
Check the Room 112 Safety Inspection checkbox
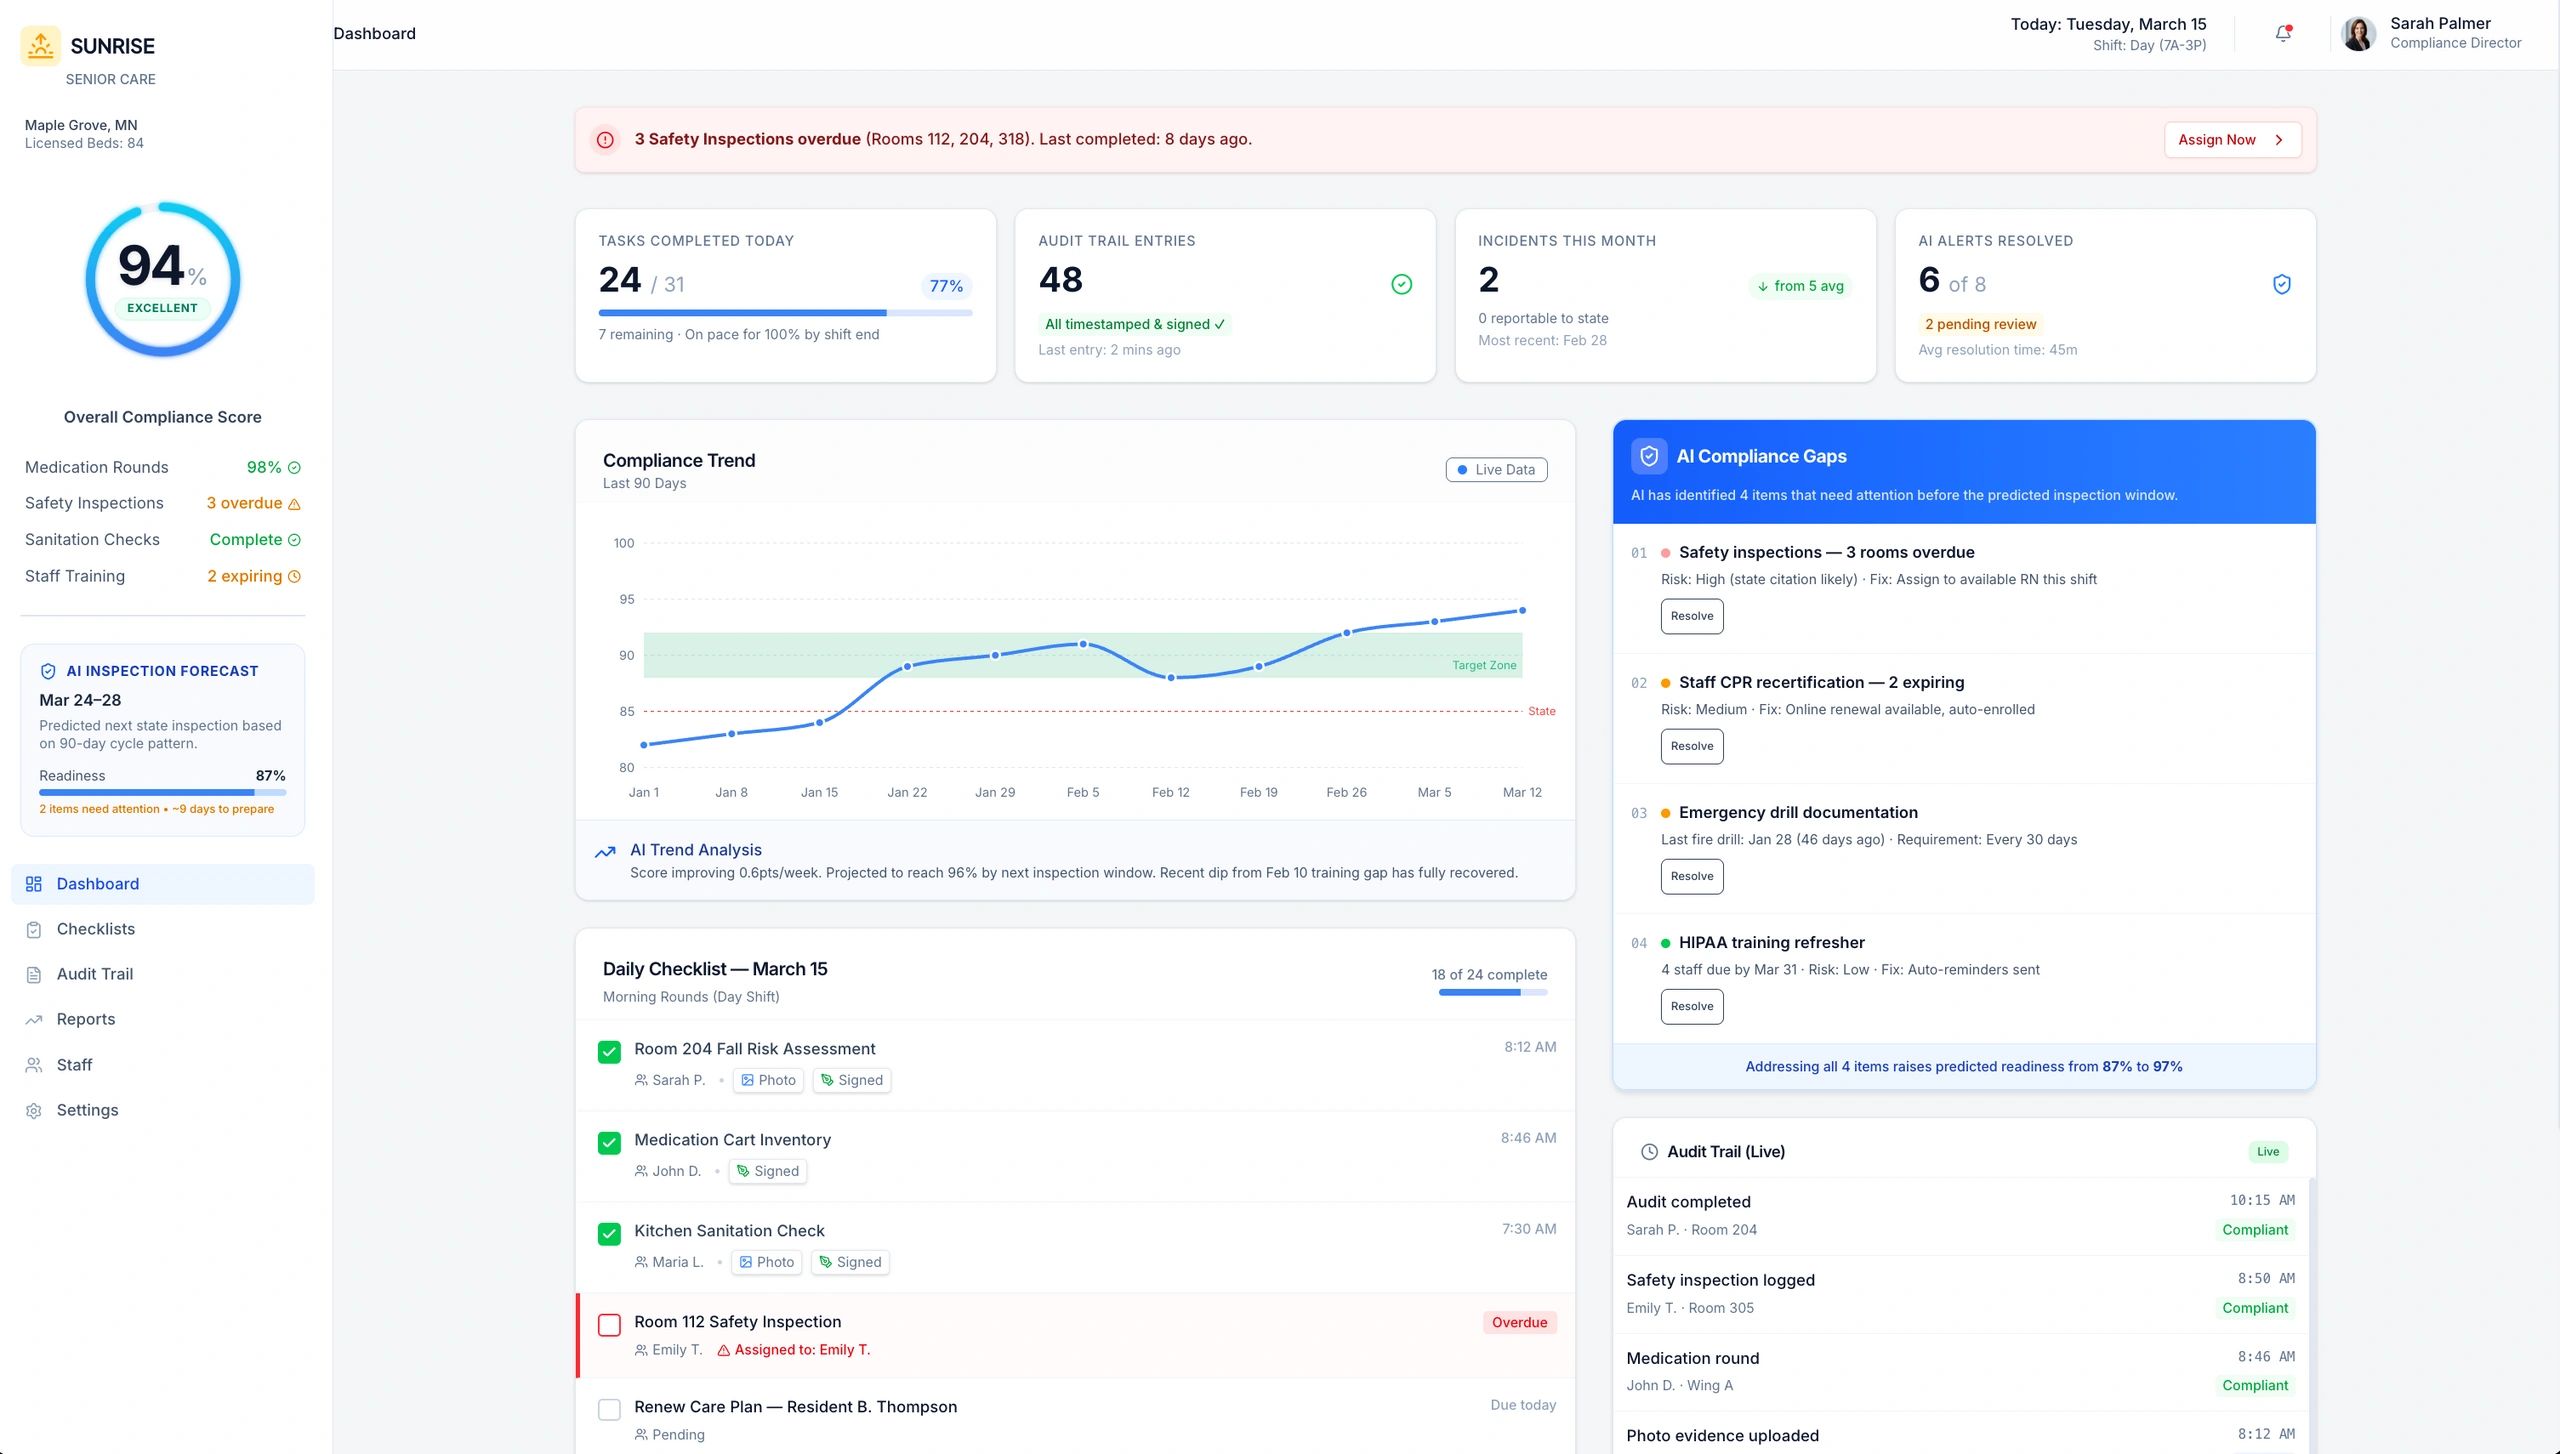click(609, 1325)
